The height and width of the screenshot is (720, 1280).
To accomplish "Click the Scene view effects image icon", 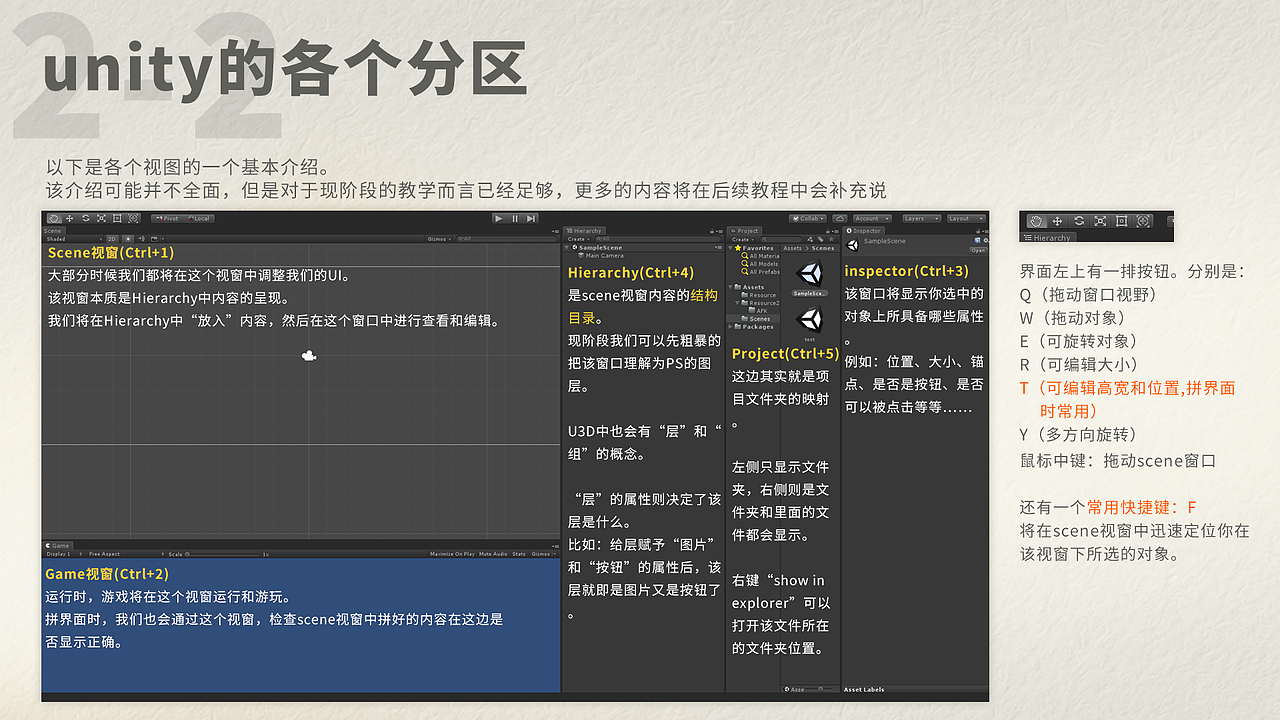I will tap(154, 239).
